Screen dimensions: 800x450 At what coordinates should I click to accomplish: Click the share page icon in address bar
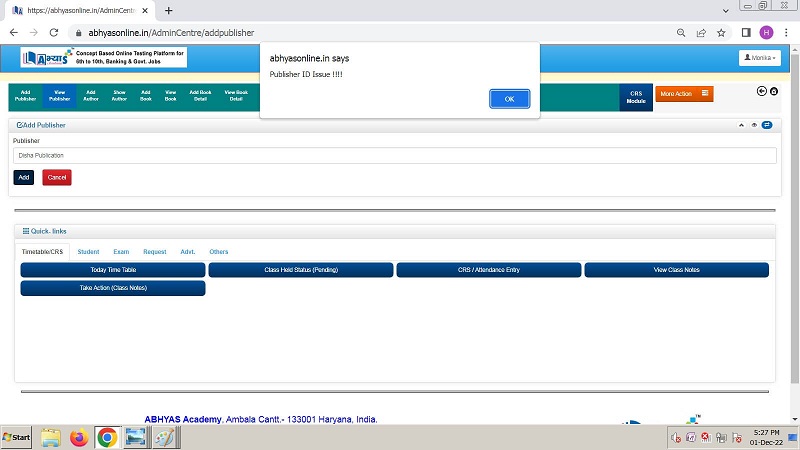tap(701, 32)
